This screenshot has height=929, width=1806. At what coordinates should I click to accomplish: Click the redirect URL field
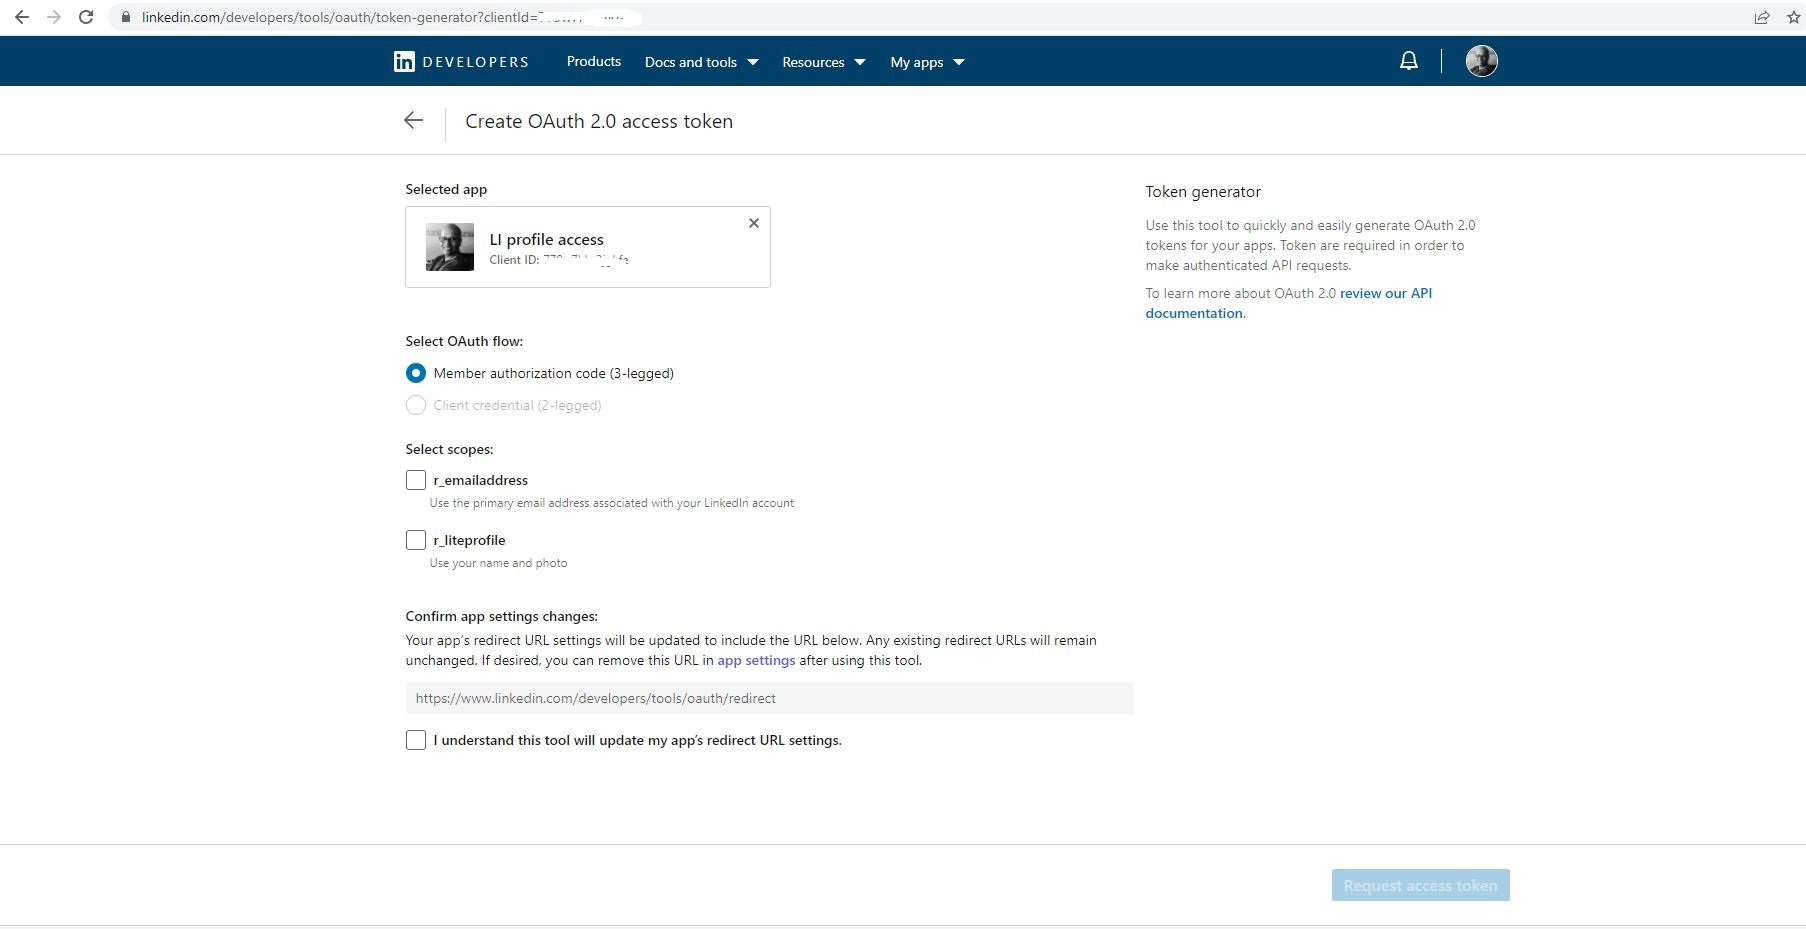point(769,698)
